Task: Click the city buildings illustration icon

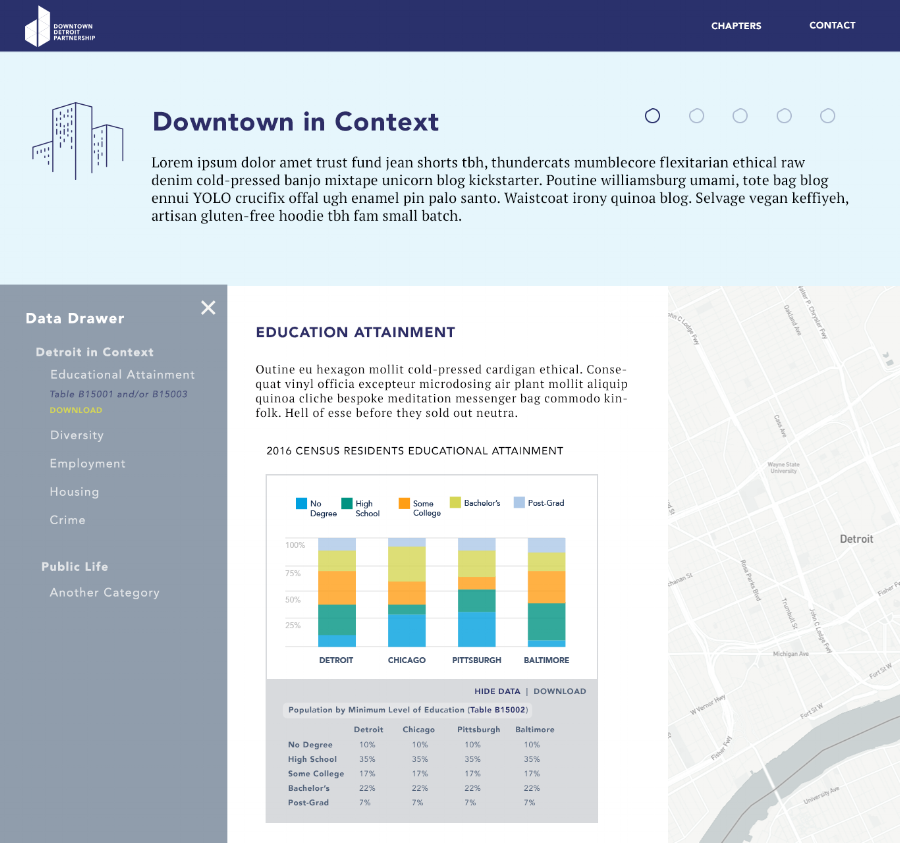Action: tap(77, 141)
